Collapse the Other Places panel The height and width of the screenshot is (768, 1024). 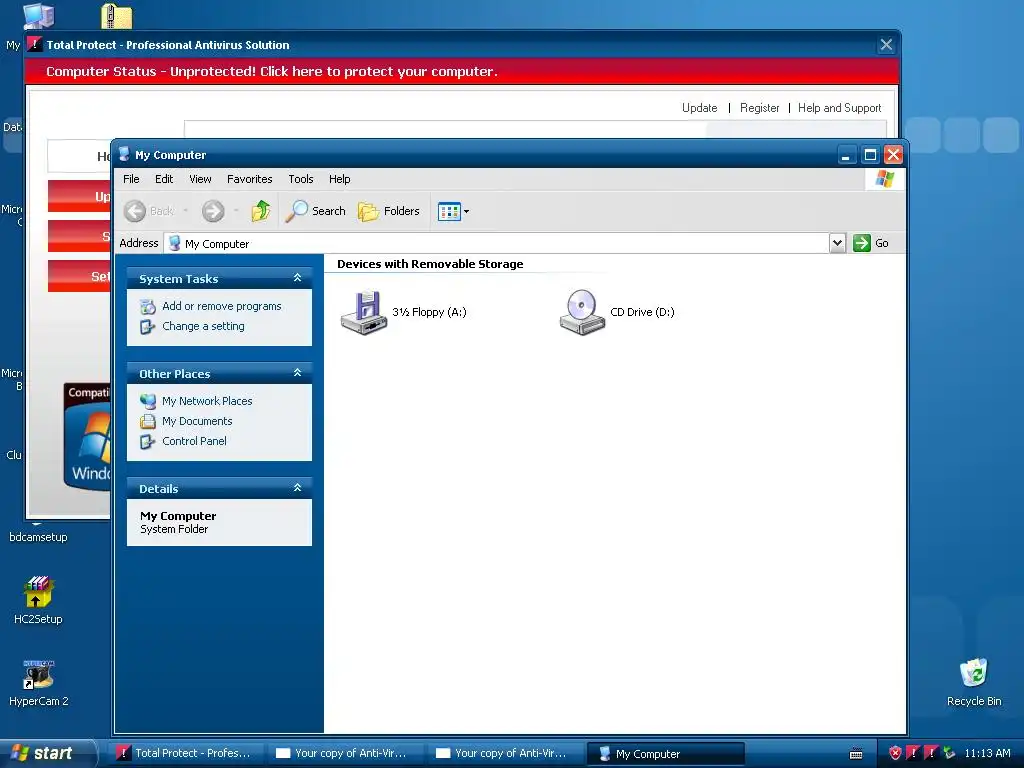pos(297,373)
